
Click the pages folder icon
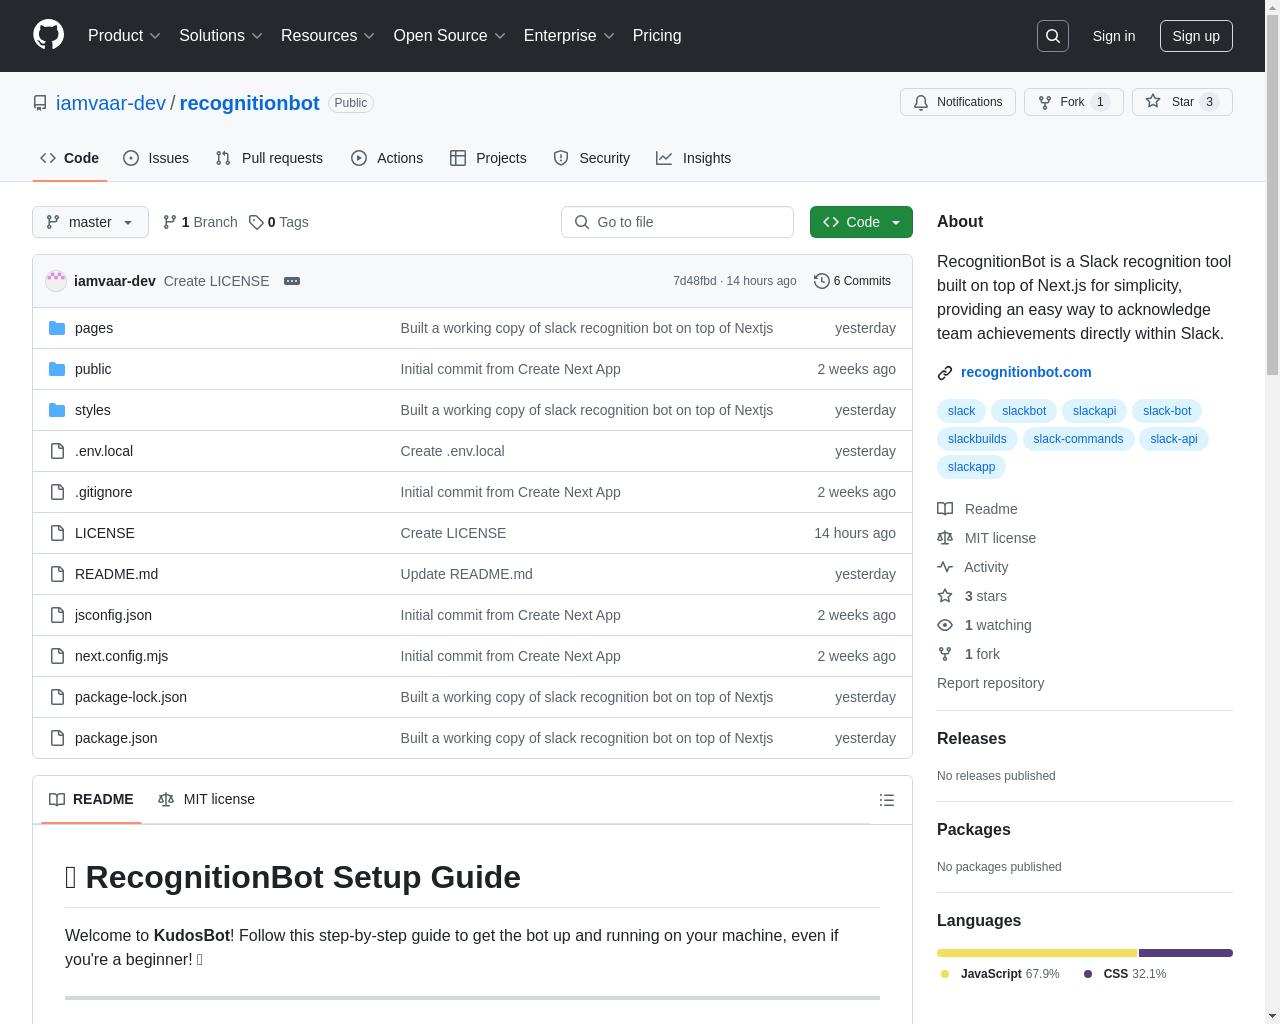point(57,328)
